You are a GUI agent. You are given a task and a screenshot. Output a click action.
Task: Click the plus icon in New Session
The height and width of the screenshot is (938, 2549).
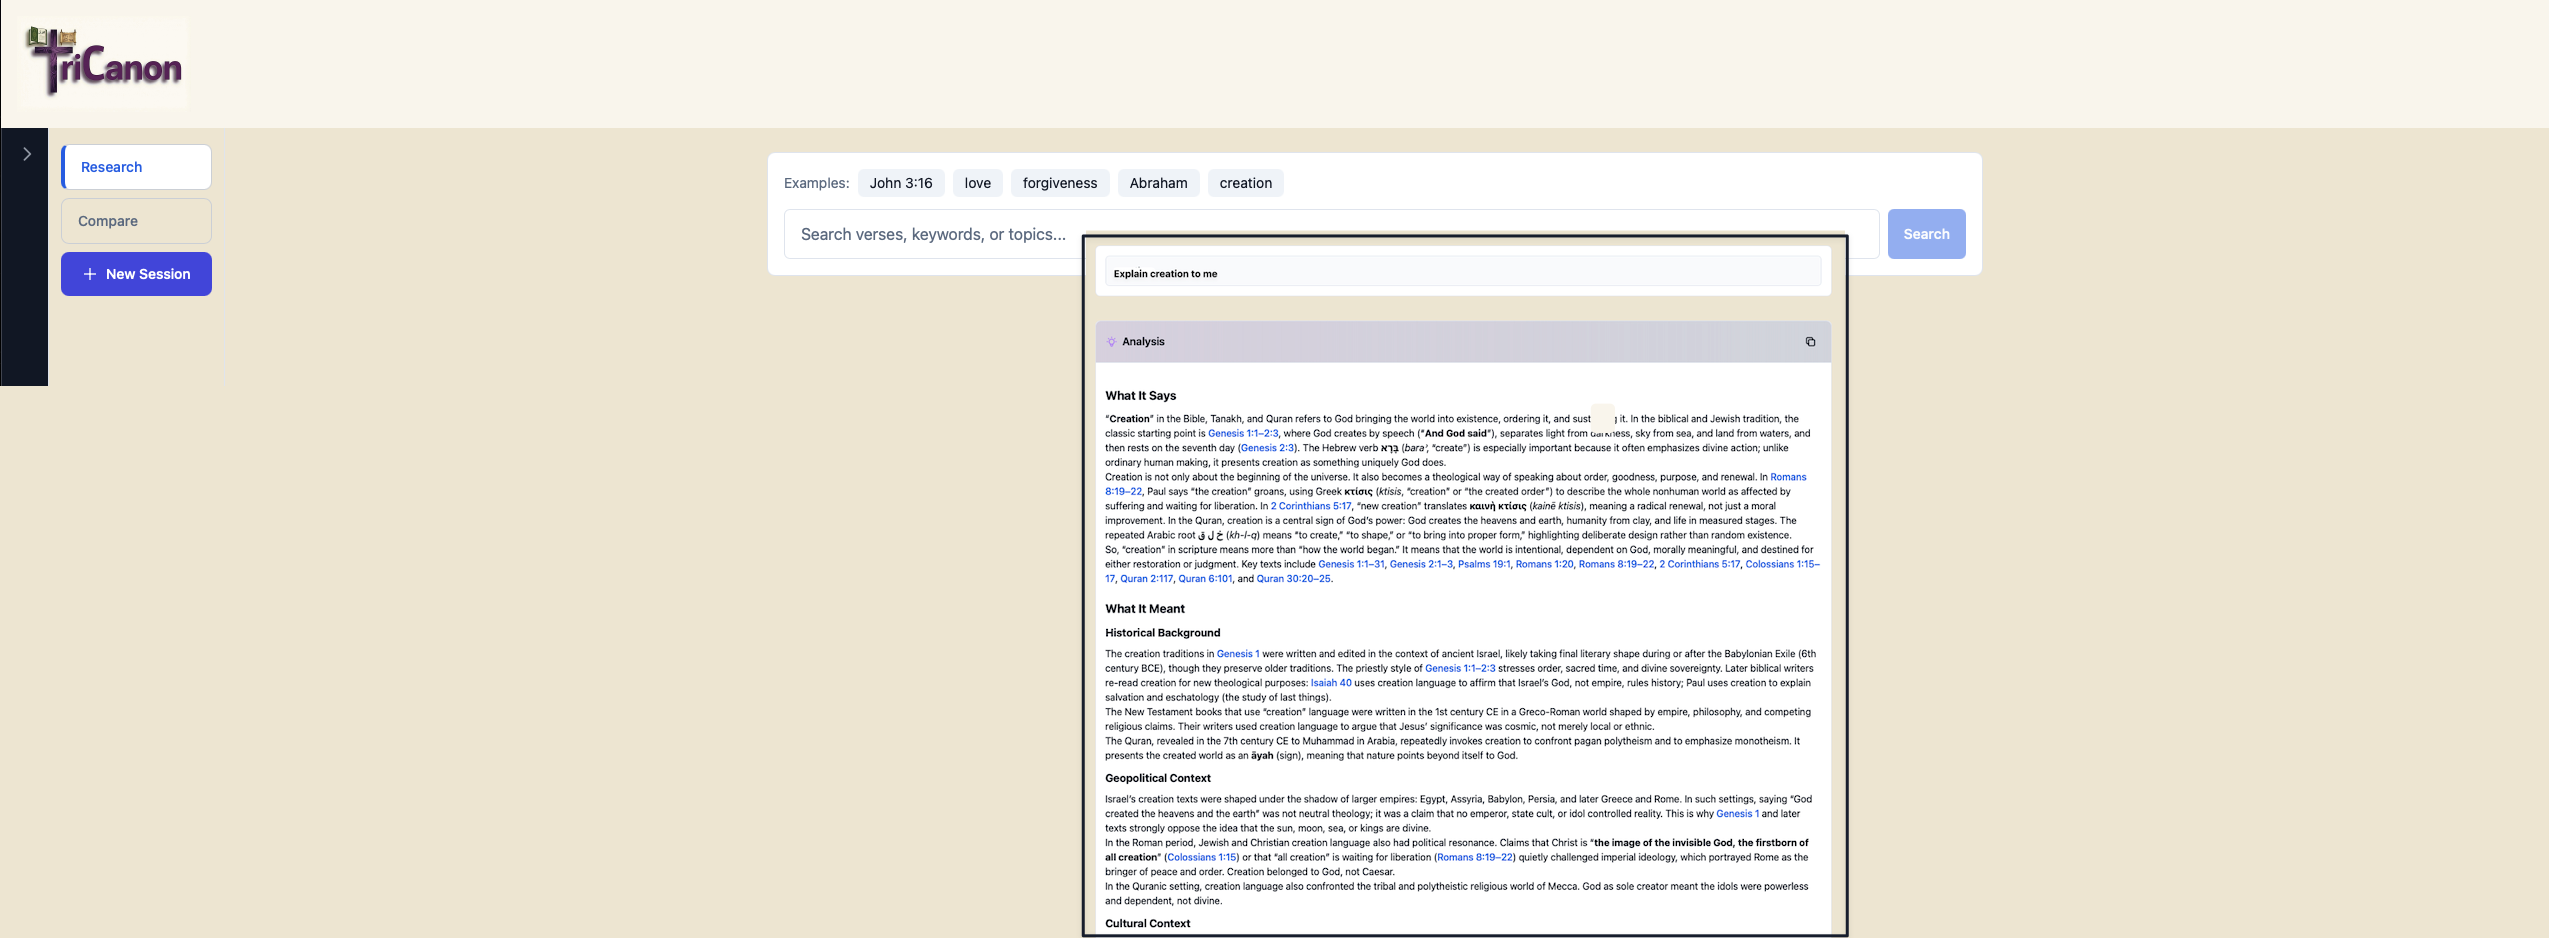(90, 274)
